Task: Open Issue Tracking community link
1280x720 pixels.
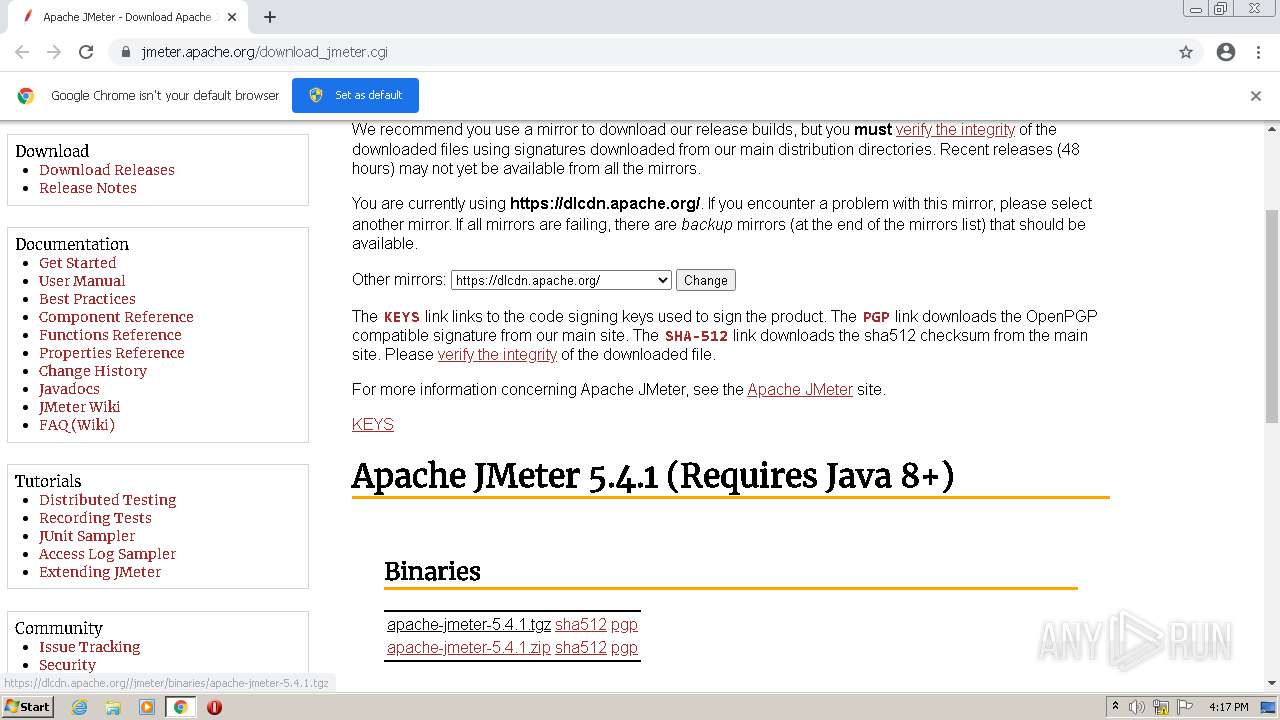Action: coord(90,647)
